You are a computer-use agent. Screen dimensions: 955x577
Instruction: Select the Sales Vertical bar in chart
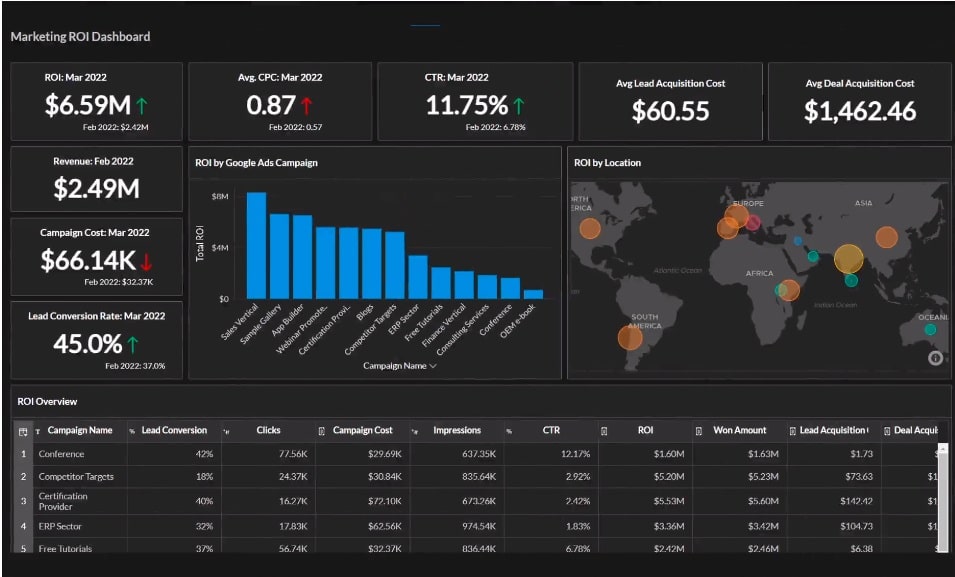pos(256,245)
